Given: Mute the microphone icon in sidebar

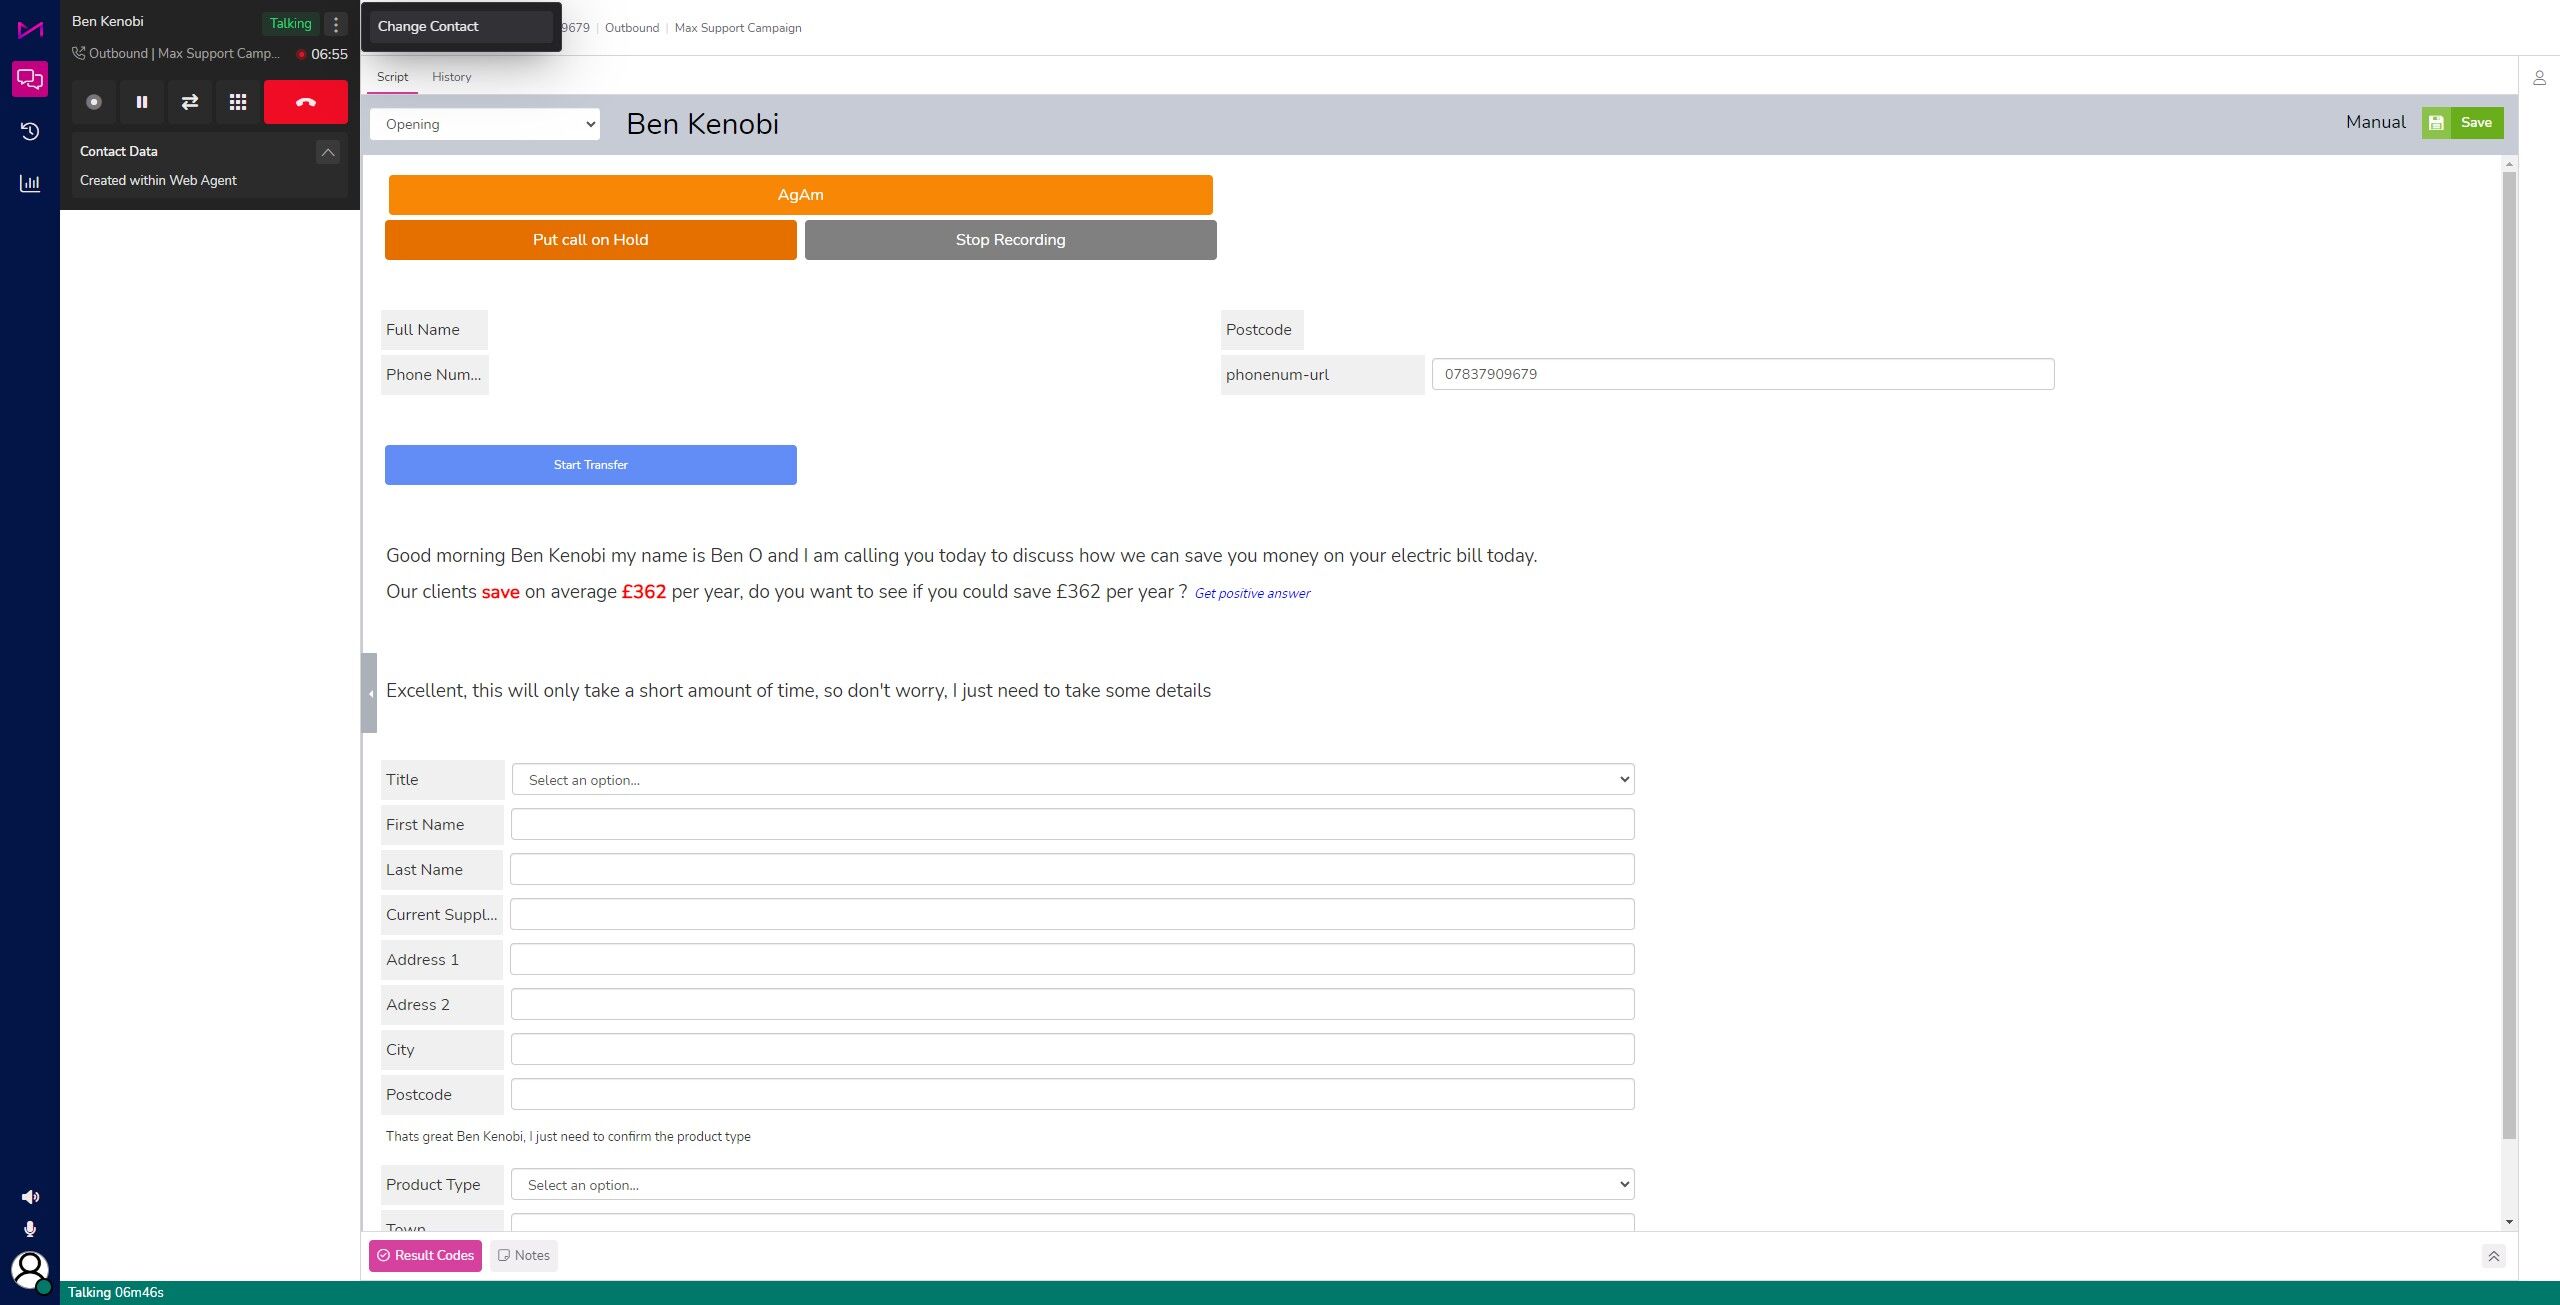Looking at the screenshot, I should tap(30, 1229).
